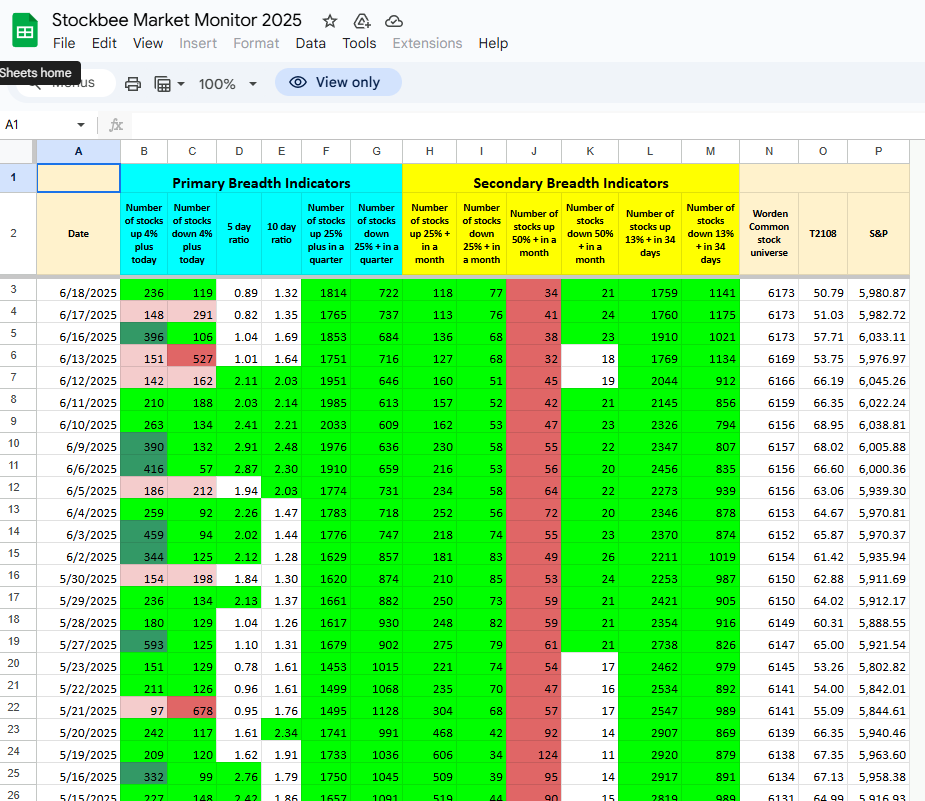Click the Name box showing A1
925x801 pixels.
[39, 125]
